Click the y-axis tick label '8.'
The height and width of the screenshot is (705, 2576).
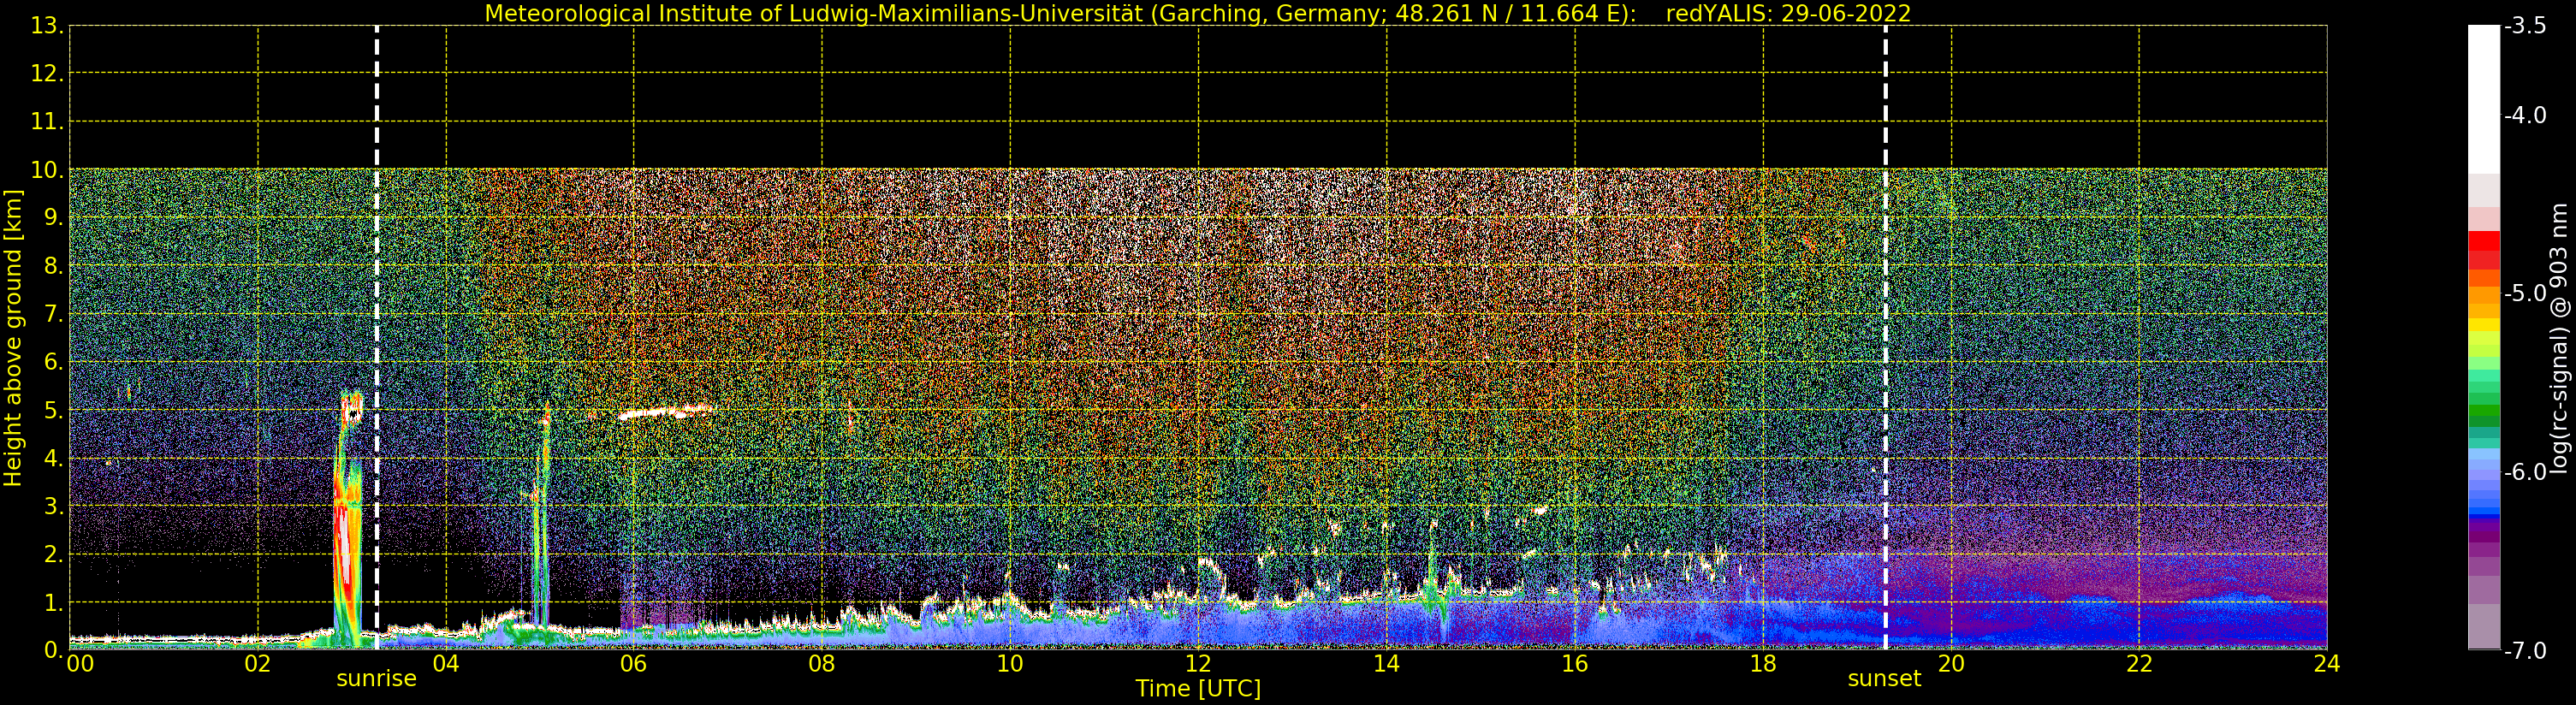pos(53,266)
